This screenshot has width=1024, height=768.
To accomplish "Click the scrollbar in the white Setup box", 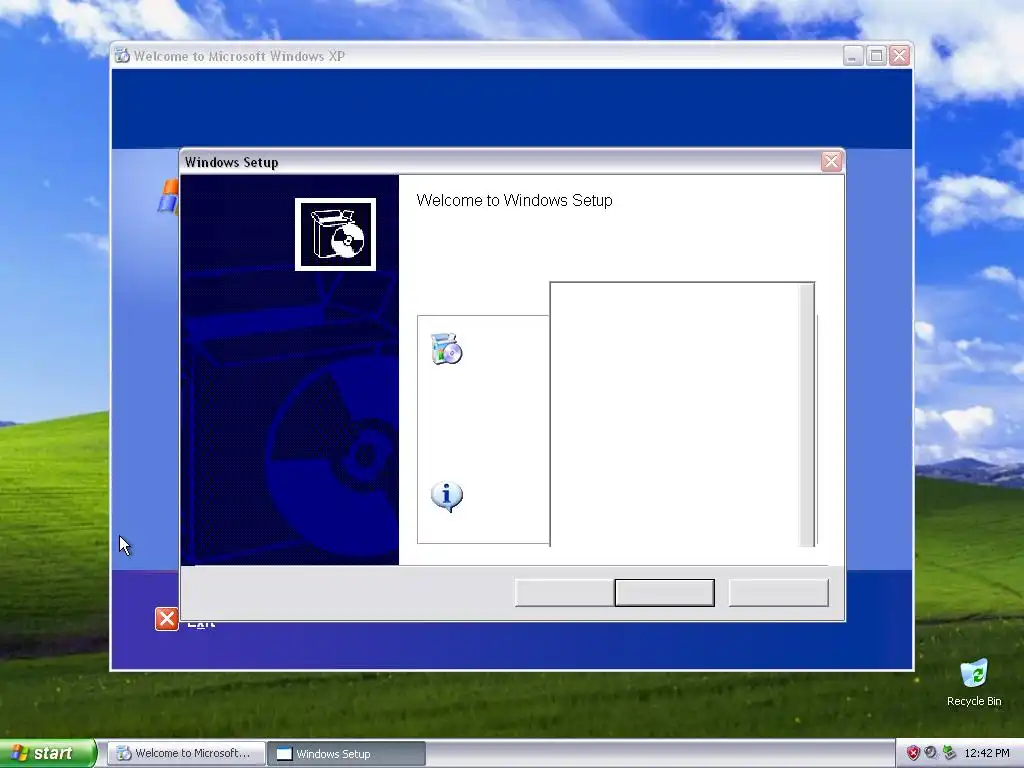I will click(x=807, y=415).
